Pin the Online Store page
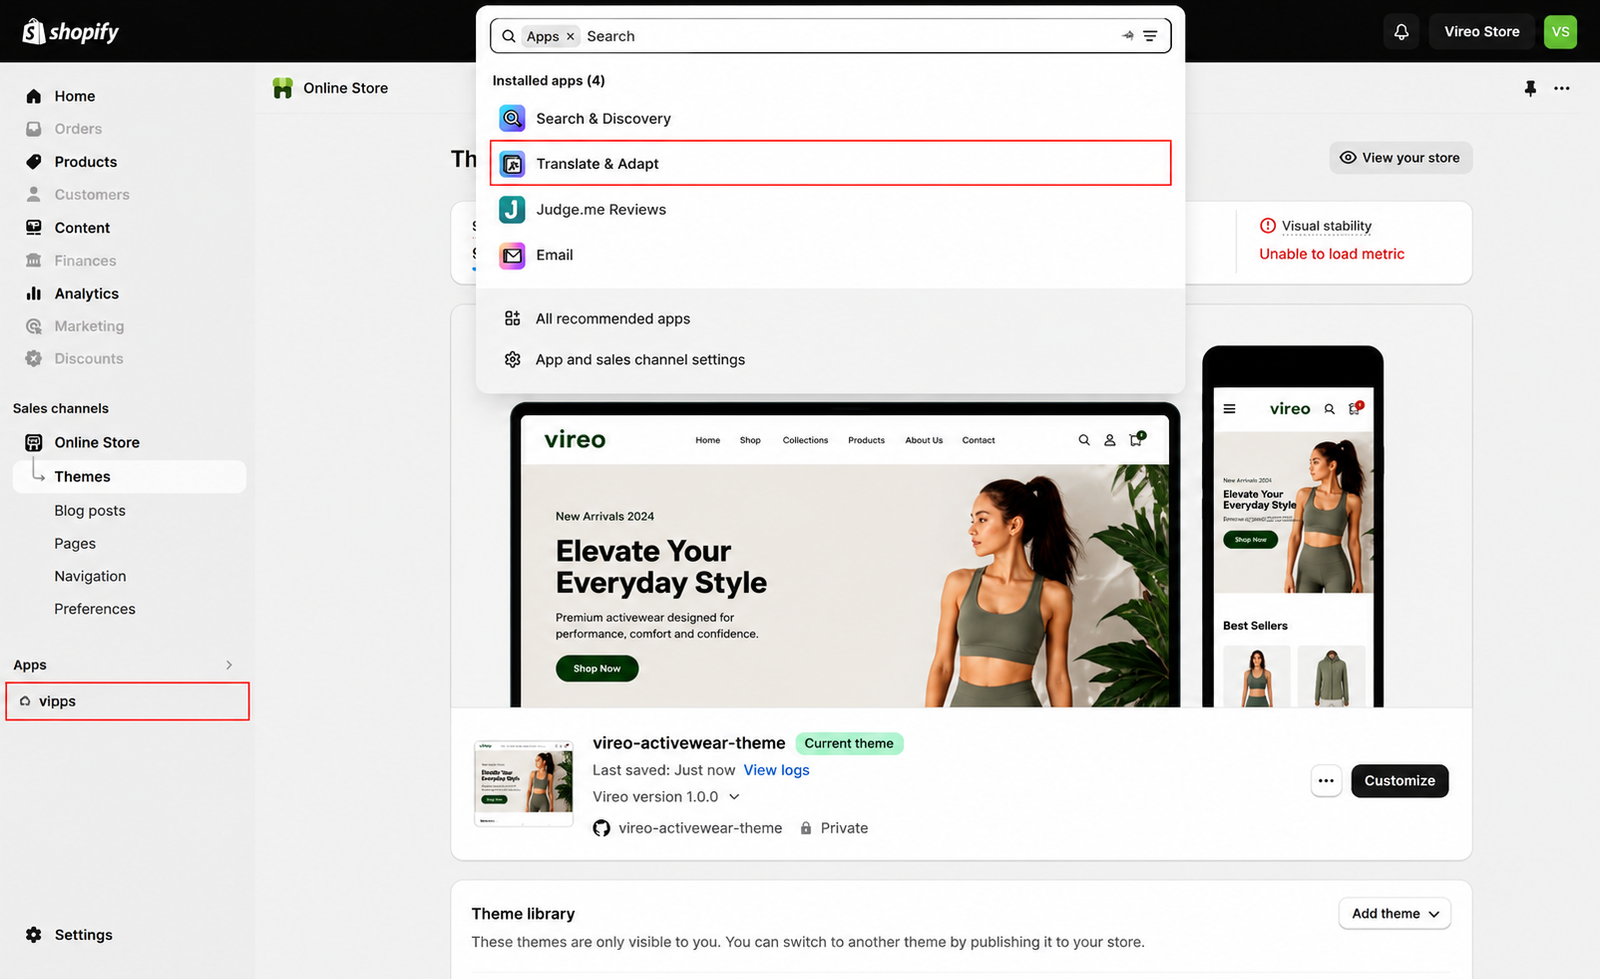Viewport: 1600px width, 979px height. [x=1530, y=88]
